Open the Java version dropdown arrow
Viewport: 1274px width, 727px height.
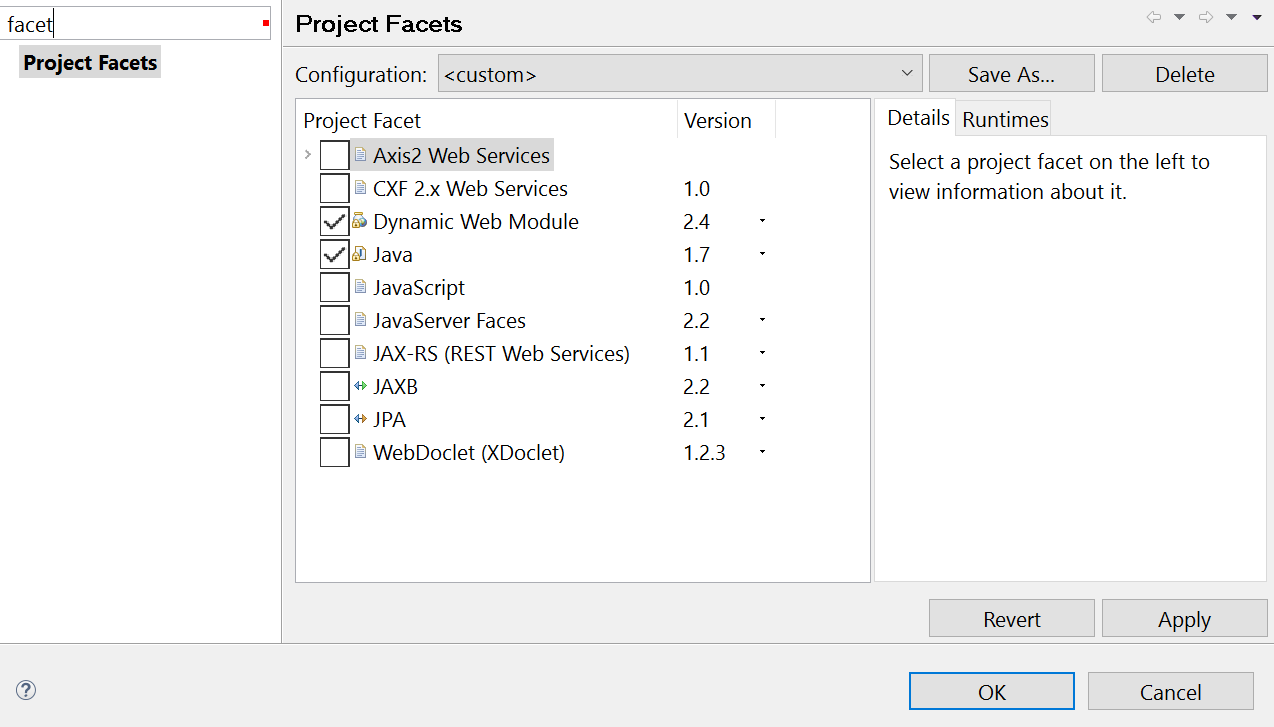coord(762,254)
